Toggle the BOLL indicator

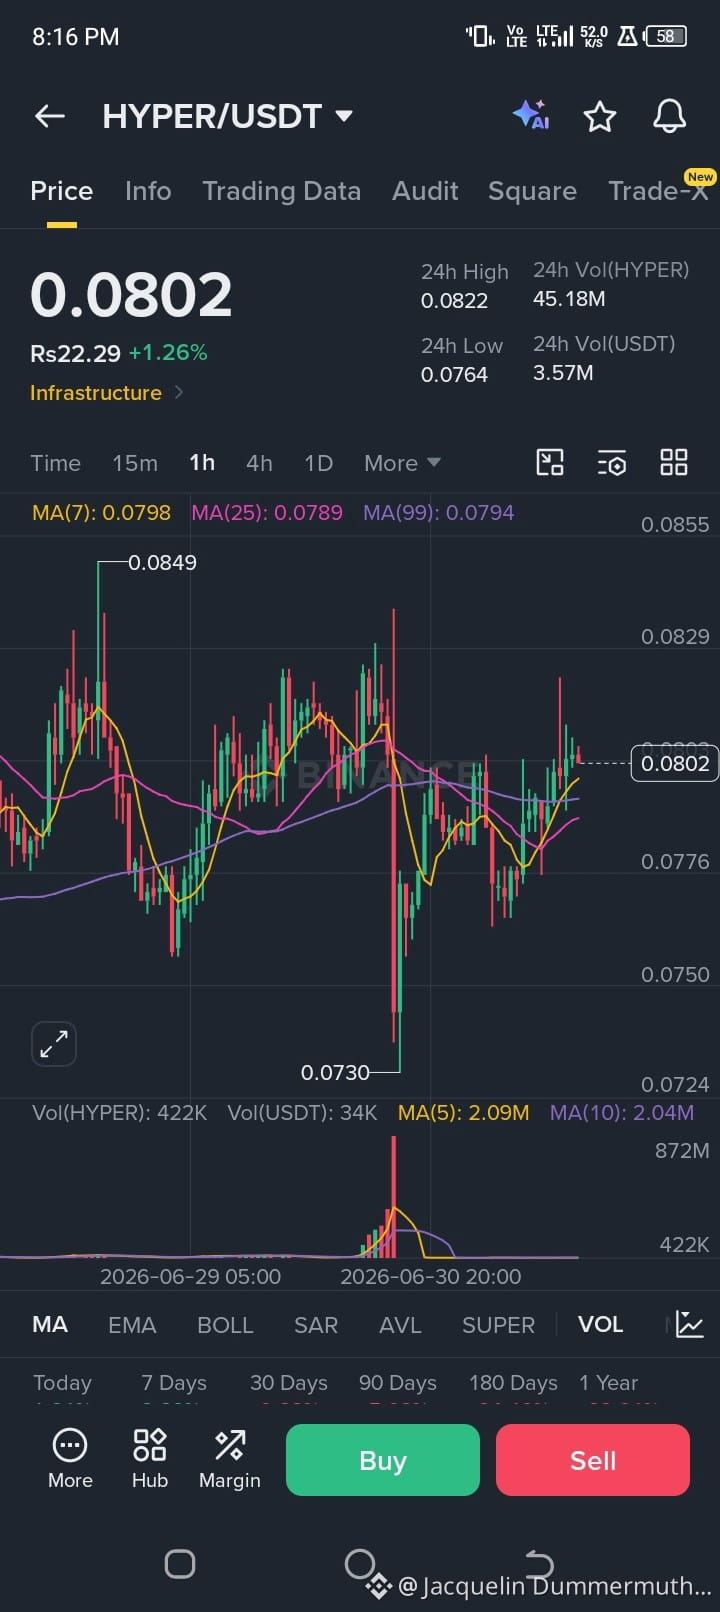click(x=225, y=1325)
